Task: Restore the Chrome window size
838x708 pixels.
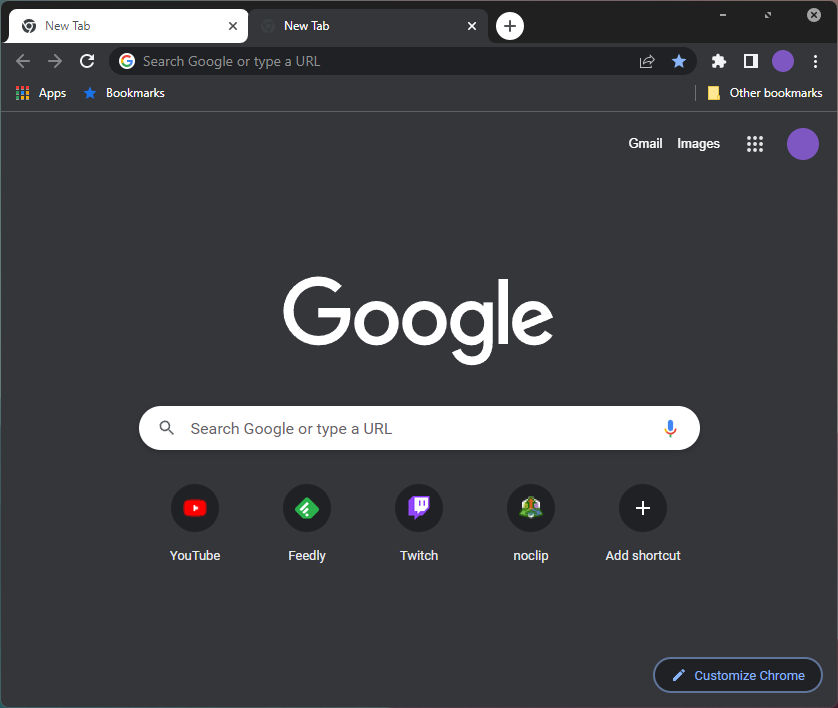Action: (768, 15)
